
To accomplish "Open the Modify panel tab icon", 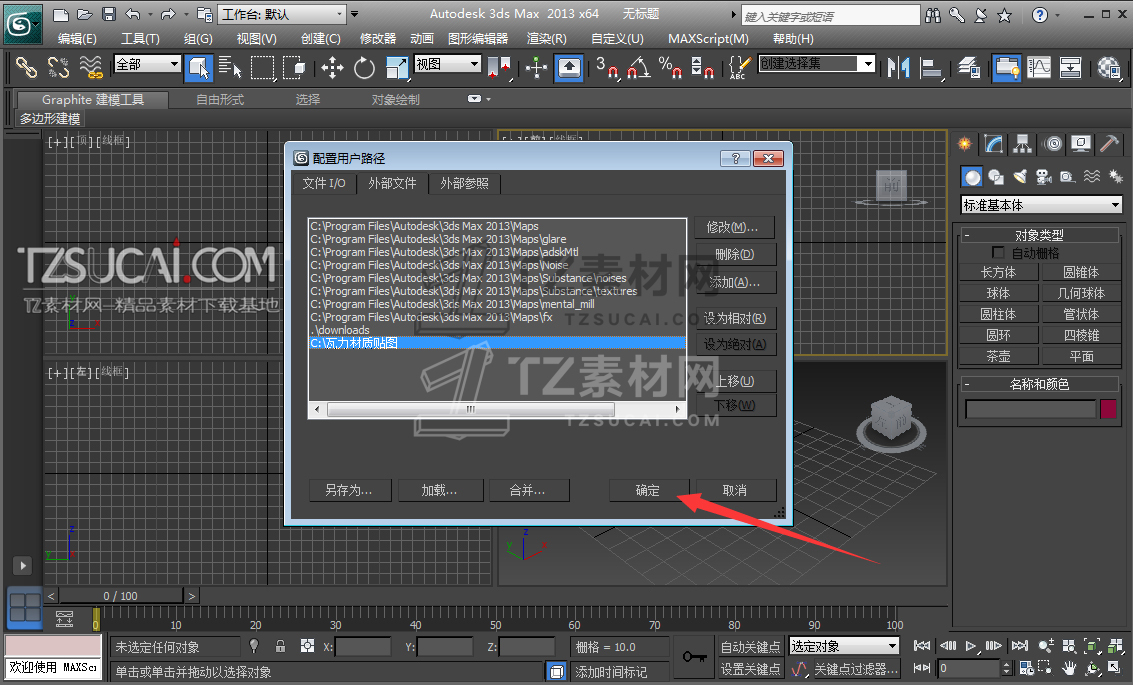I will coord(993,144).
